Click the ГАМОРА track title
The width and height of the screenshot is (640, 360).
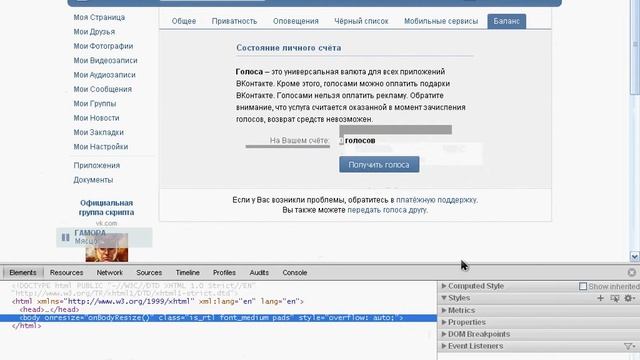(x=90, y=233)
